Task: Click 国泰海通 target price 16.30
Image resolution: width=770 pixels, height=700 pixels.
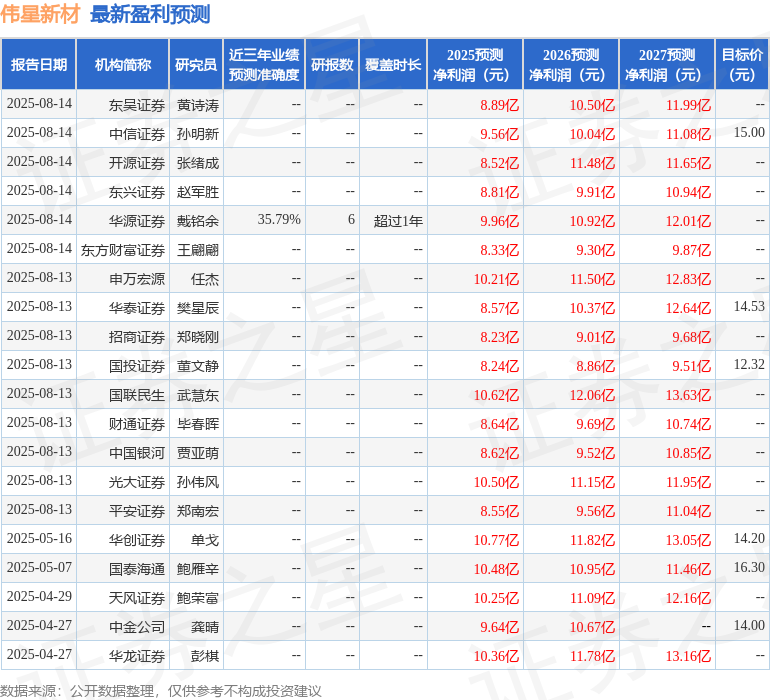Action: (x=748, y=568)
